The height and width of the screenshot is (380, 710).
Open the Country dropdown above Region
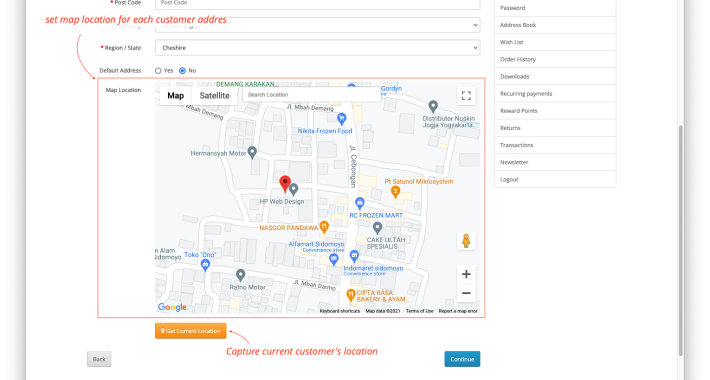pyautogui.click(x=317, y=25)
